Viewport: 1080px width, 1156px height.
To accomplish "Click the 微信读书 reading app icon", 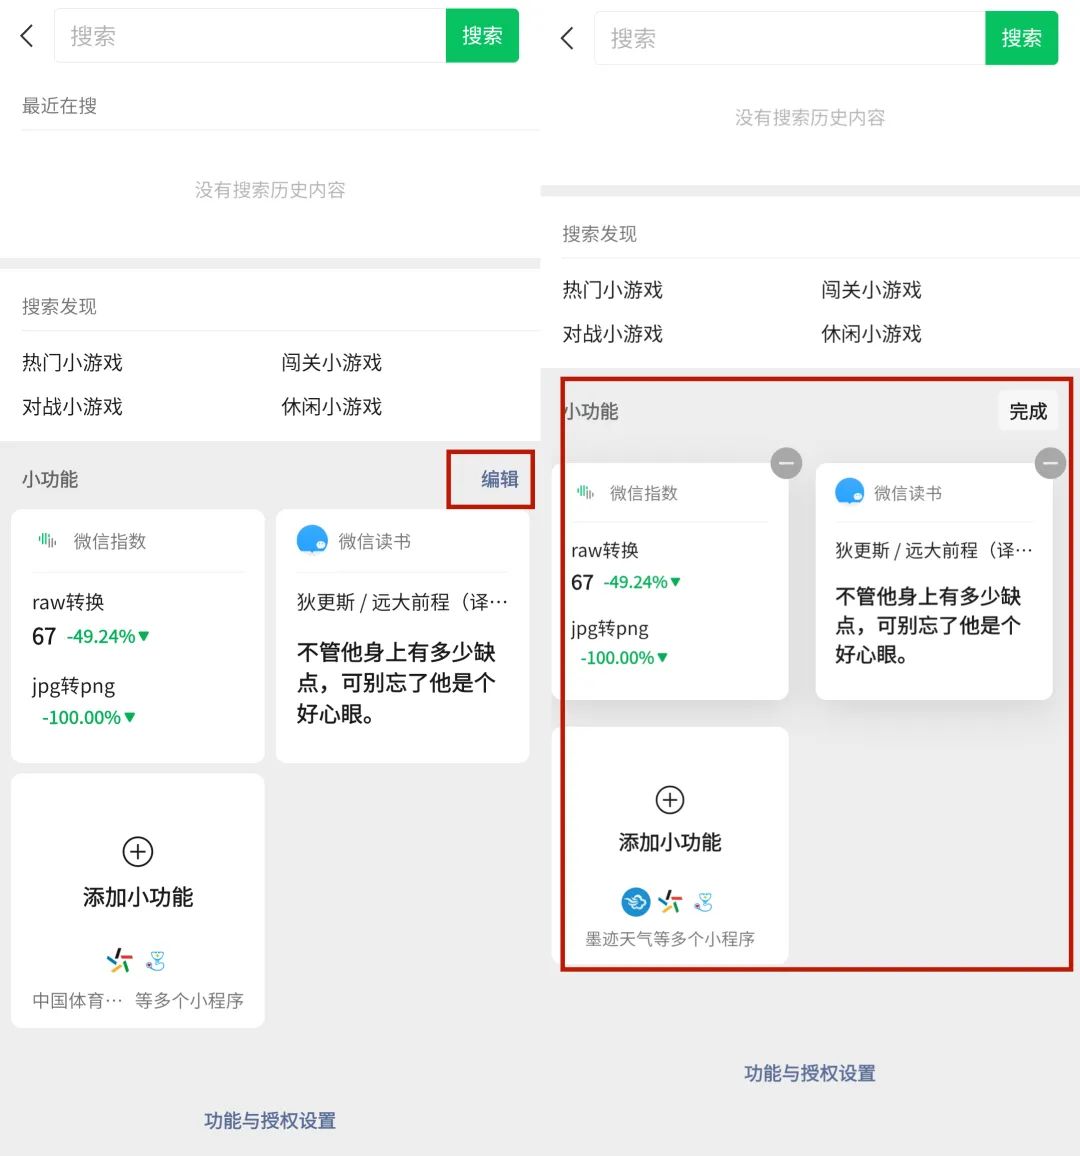I will click(313, 541).
